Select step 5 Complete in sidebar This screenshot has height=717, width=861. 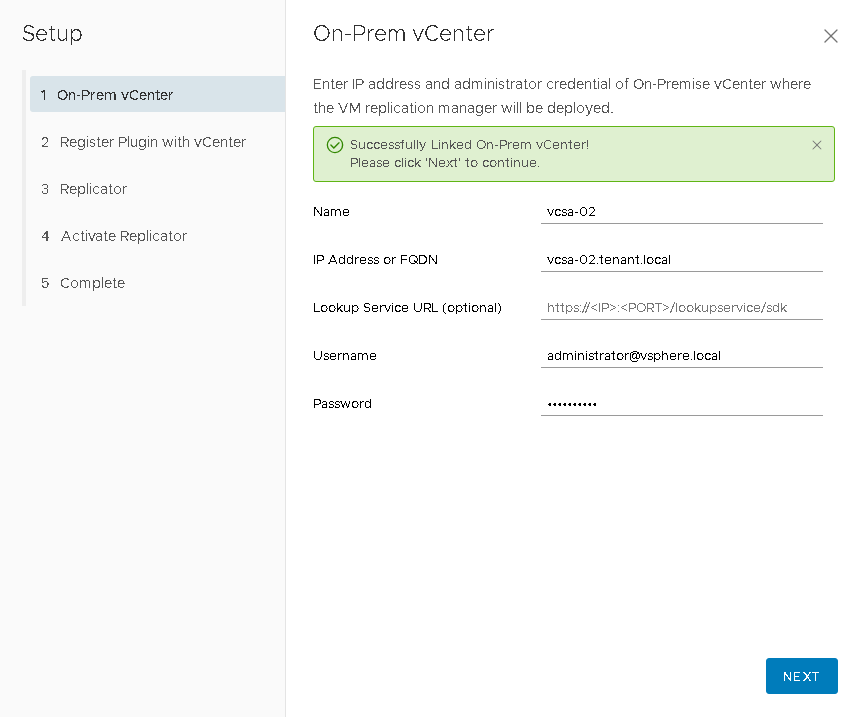92,283
